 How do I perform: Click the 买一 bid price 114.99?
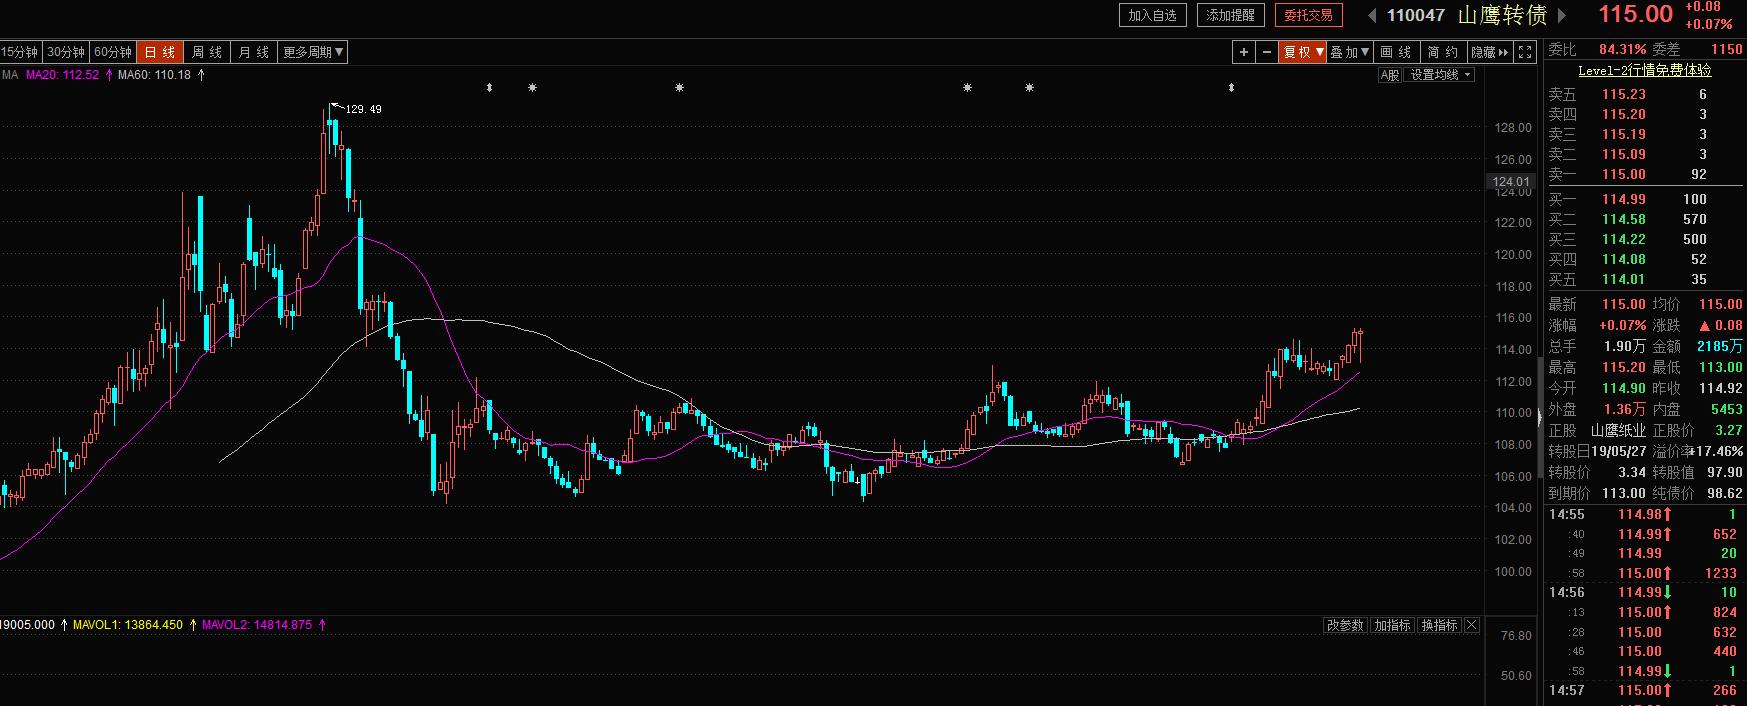(1624, 199)
